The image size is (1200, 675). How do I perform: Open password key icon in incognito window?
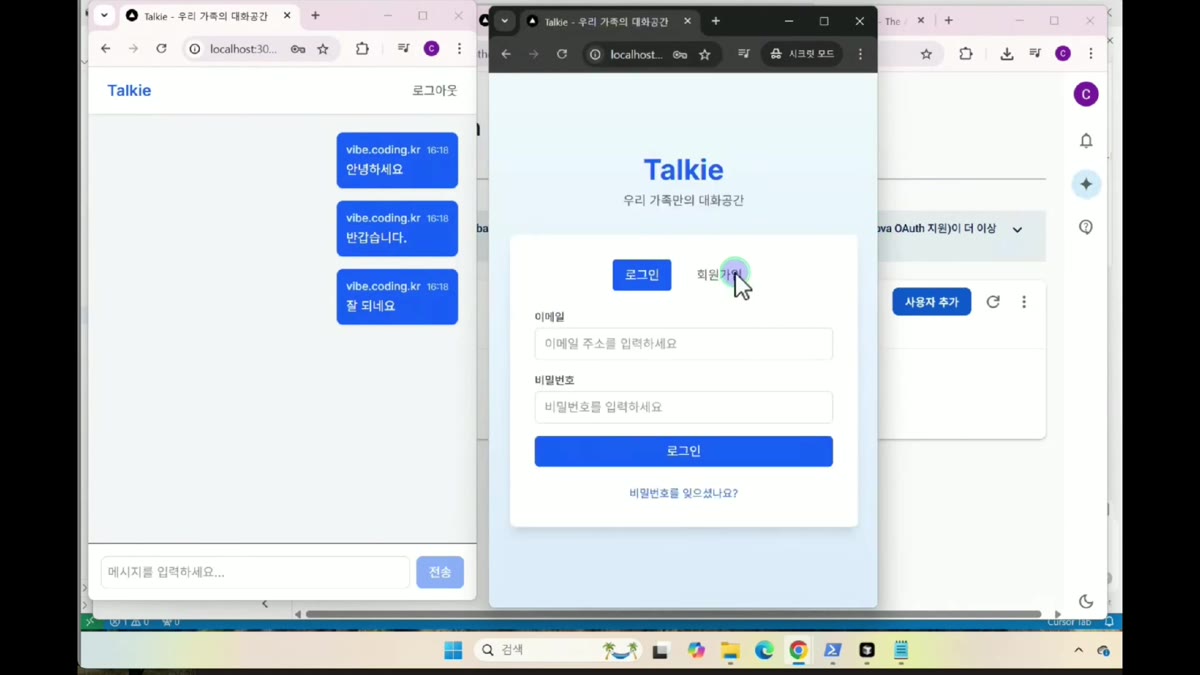tap(680, 54)
